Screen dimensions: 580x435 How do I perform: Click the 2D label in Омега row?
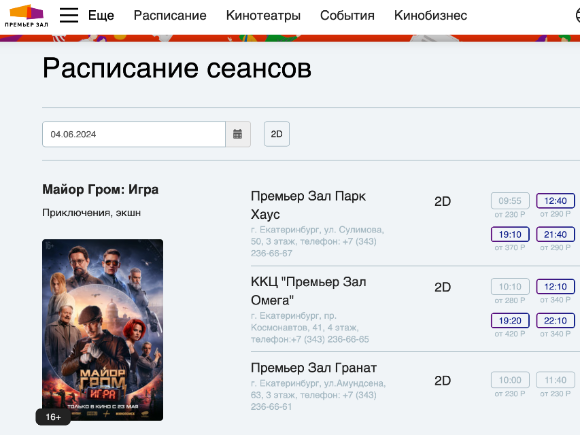coord(442,287)
